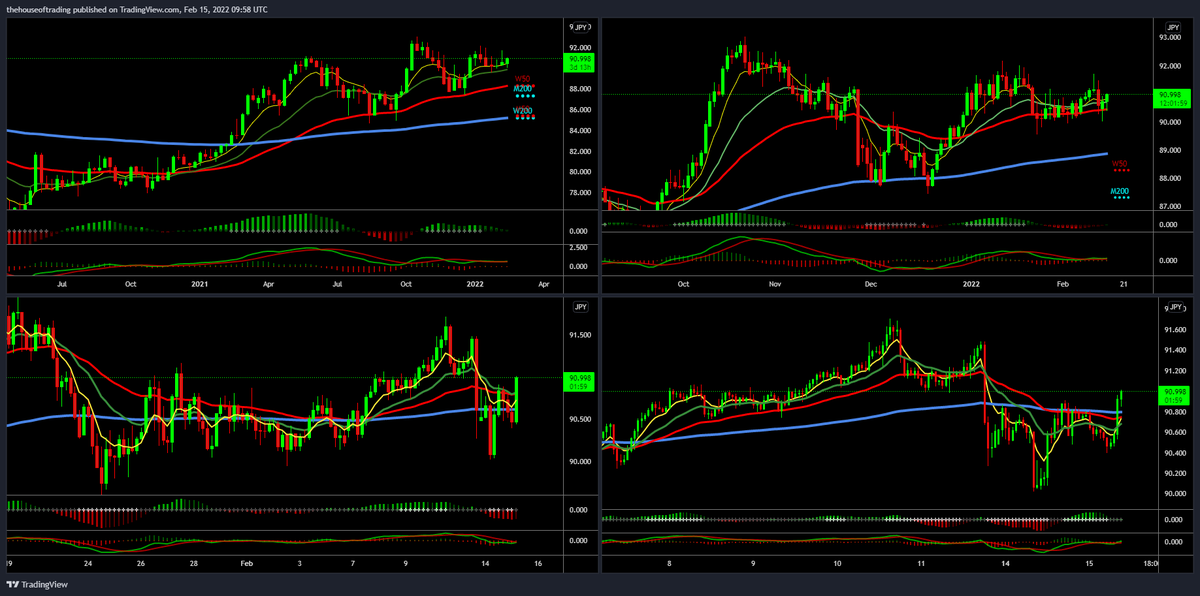Click the 87.000 price scale value
Viewport: 1200px width, 596px height.
click(1171, 206)
